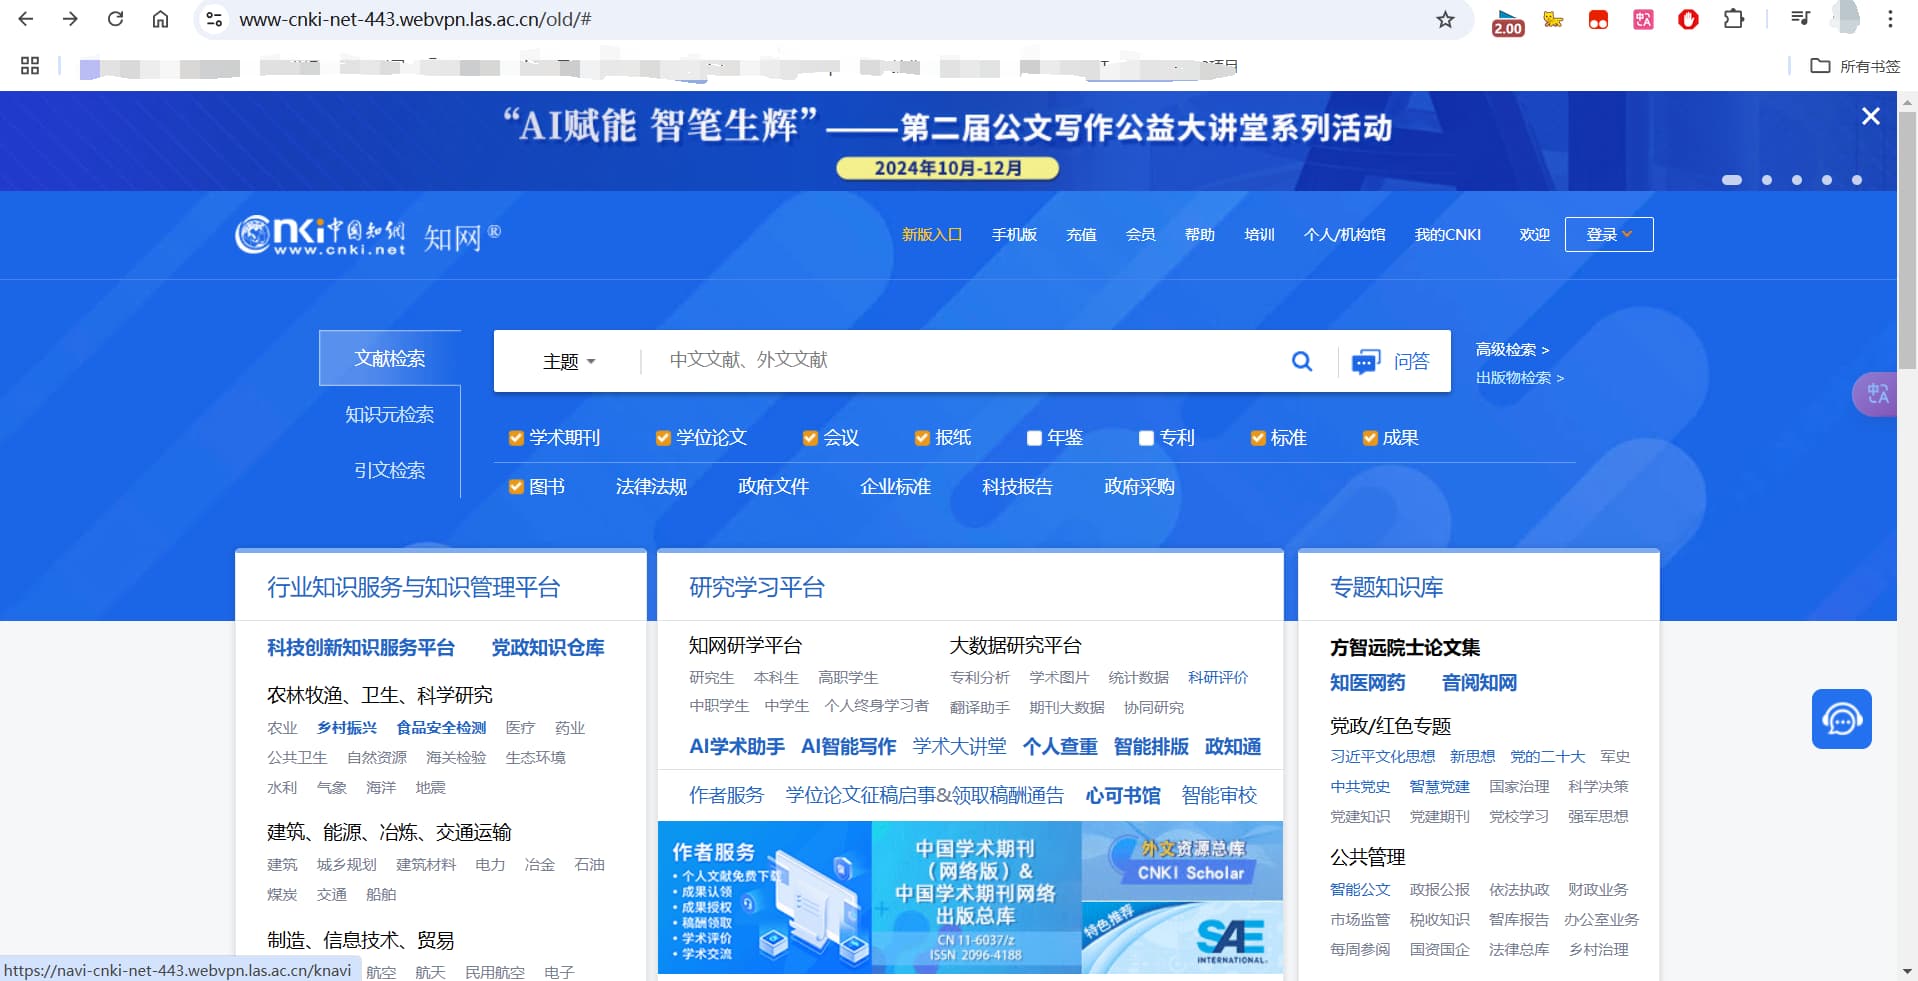Select the 文献检索 tab
The image size is (1918, 981).
point(390,358)
